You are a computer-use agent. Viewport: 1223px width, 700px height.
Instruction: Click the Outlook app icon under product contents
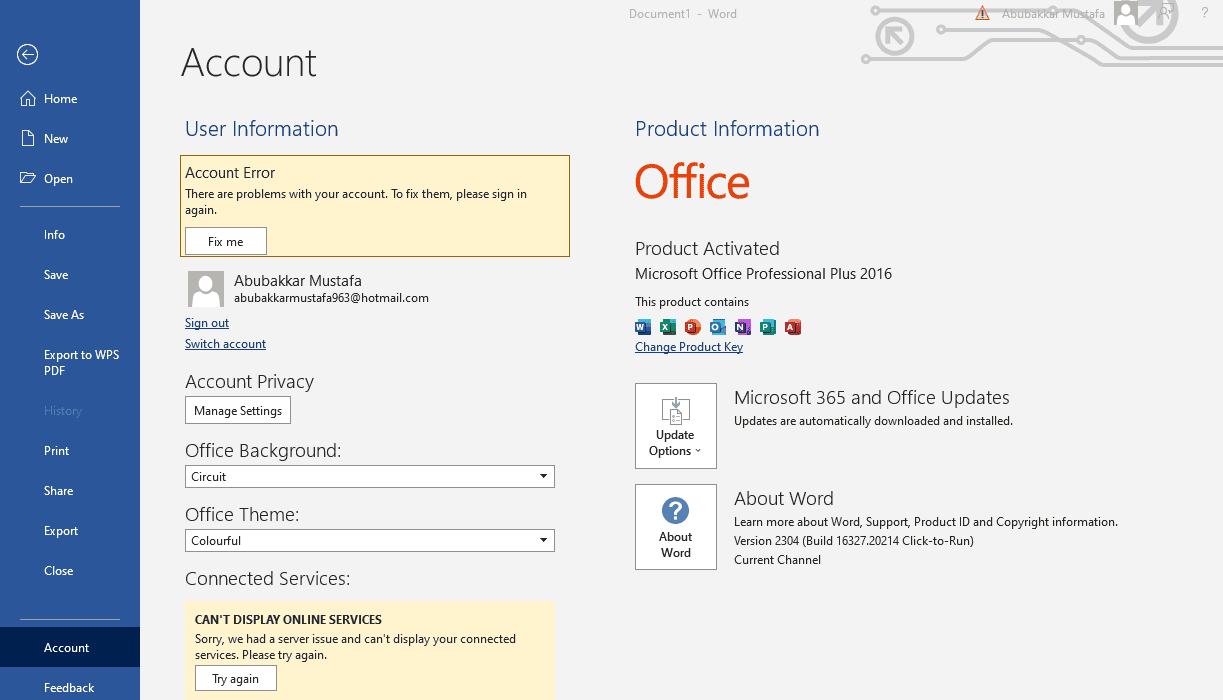(718, 327)
